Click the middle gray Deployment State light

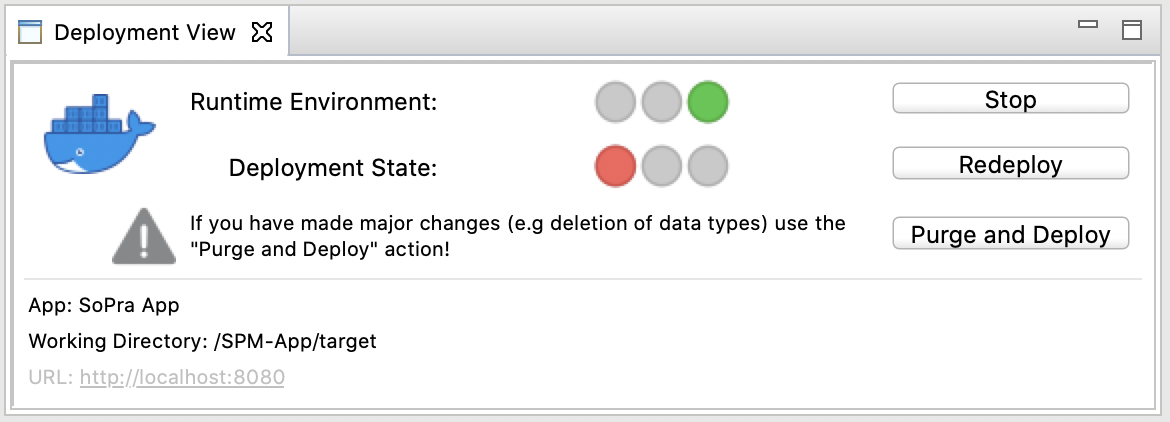click(x=661, y=166)
